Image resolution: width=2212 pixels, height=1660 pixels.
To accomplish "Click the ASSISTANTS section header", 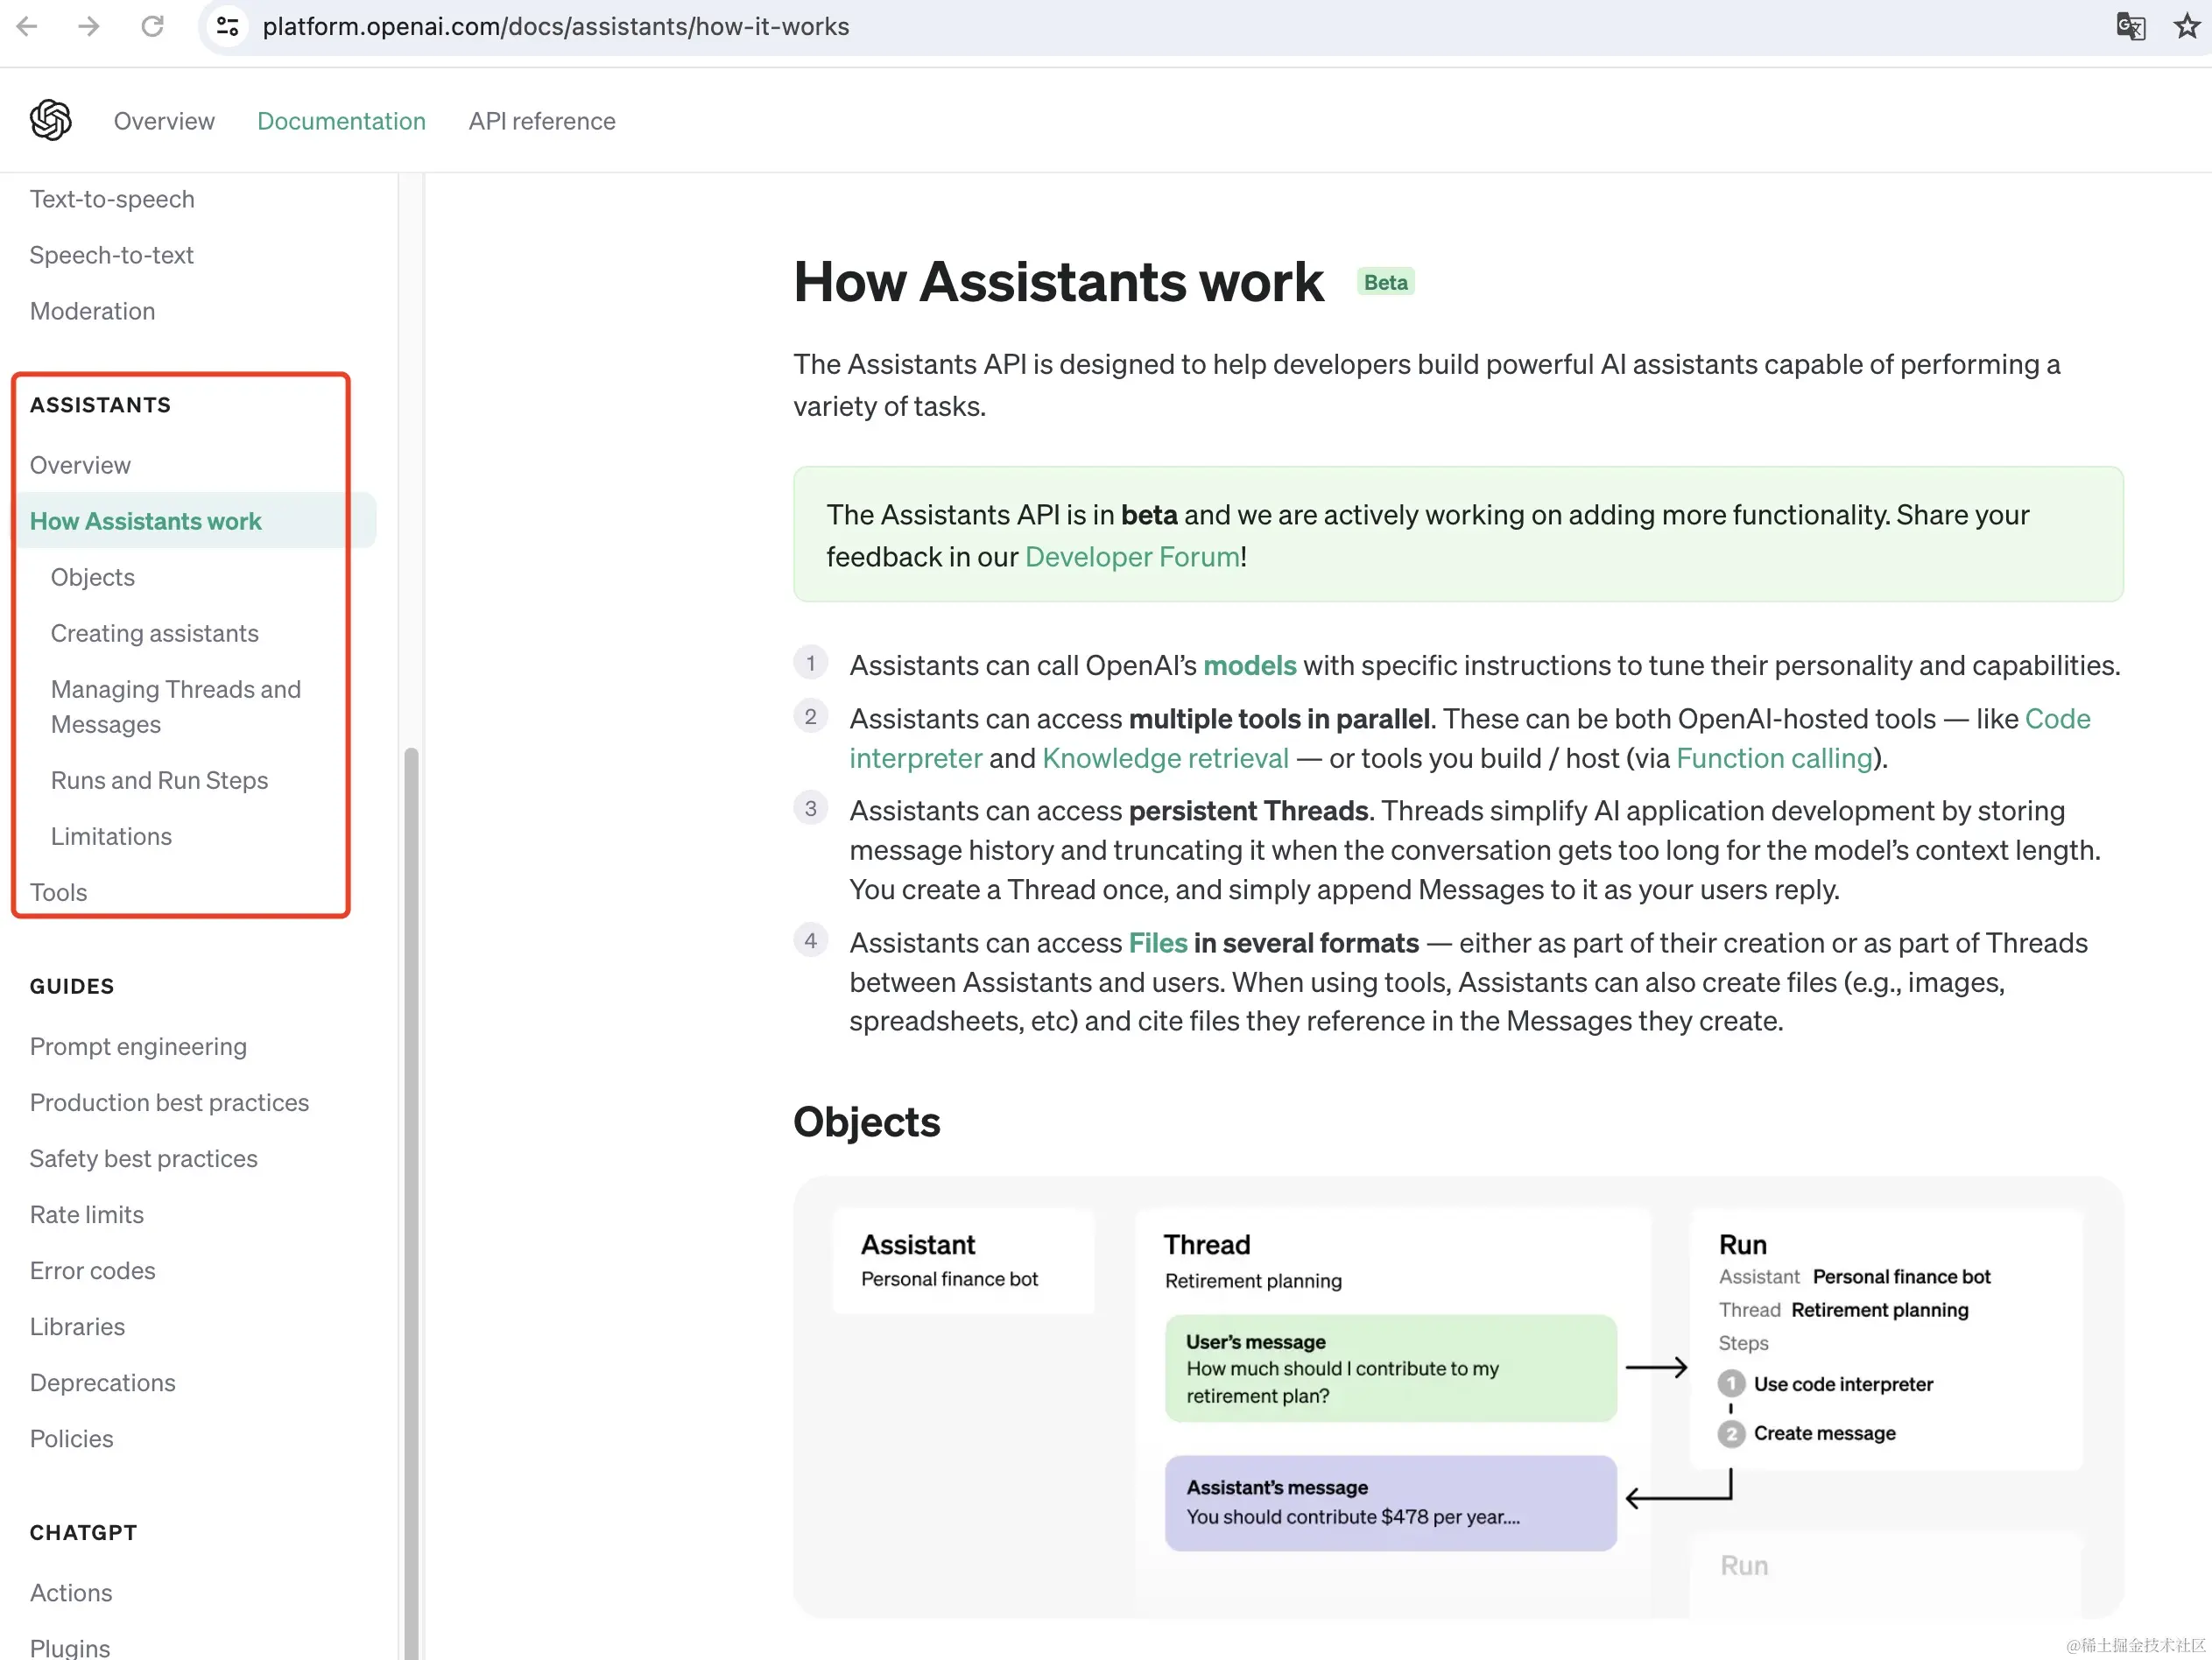I will [x=100, y=405].
